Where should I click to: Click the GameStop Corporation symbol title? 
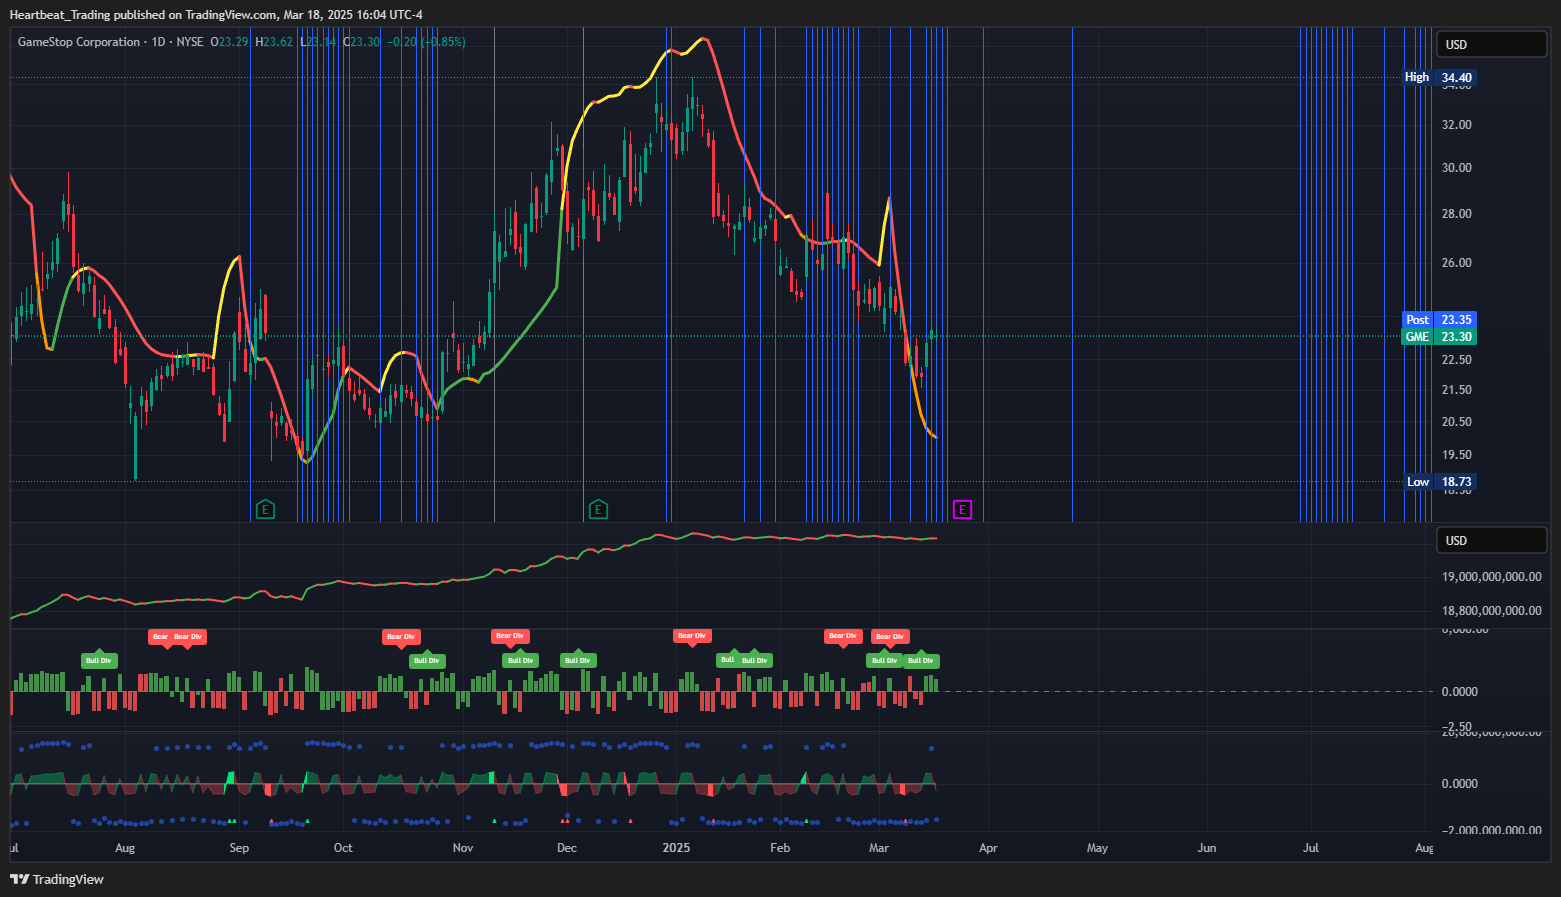pos(79,42)
